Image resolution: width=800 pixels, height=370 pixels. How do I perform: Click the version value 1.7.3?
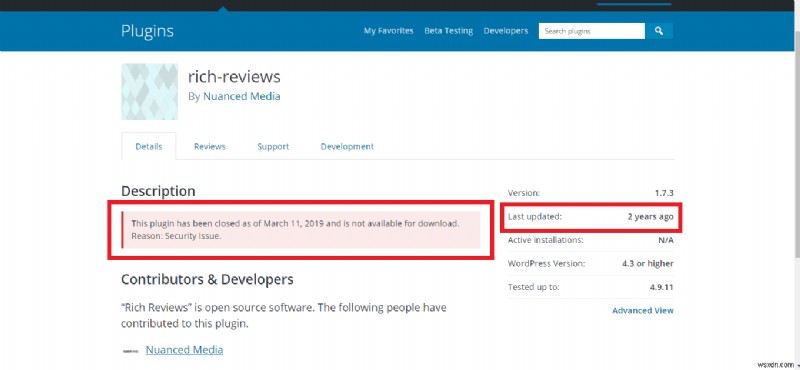(x=664, y=193)
